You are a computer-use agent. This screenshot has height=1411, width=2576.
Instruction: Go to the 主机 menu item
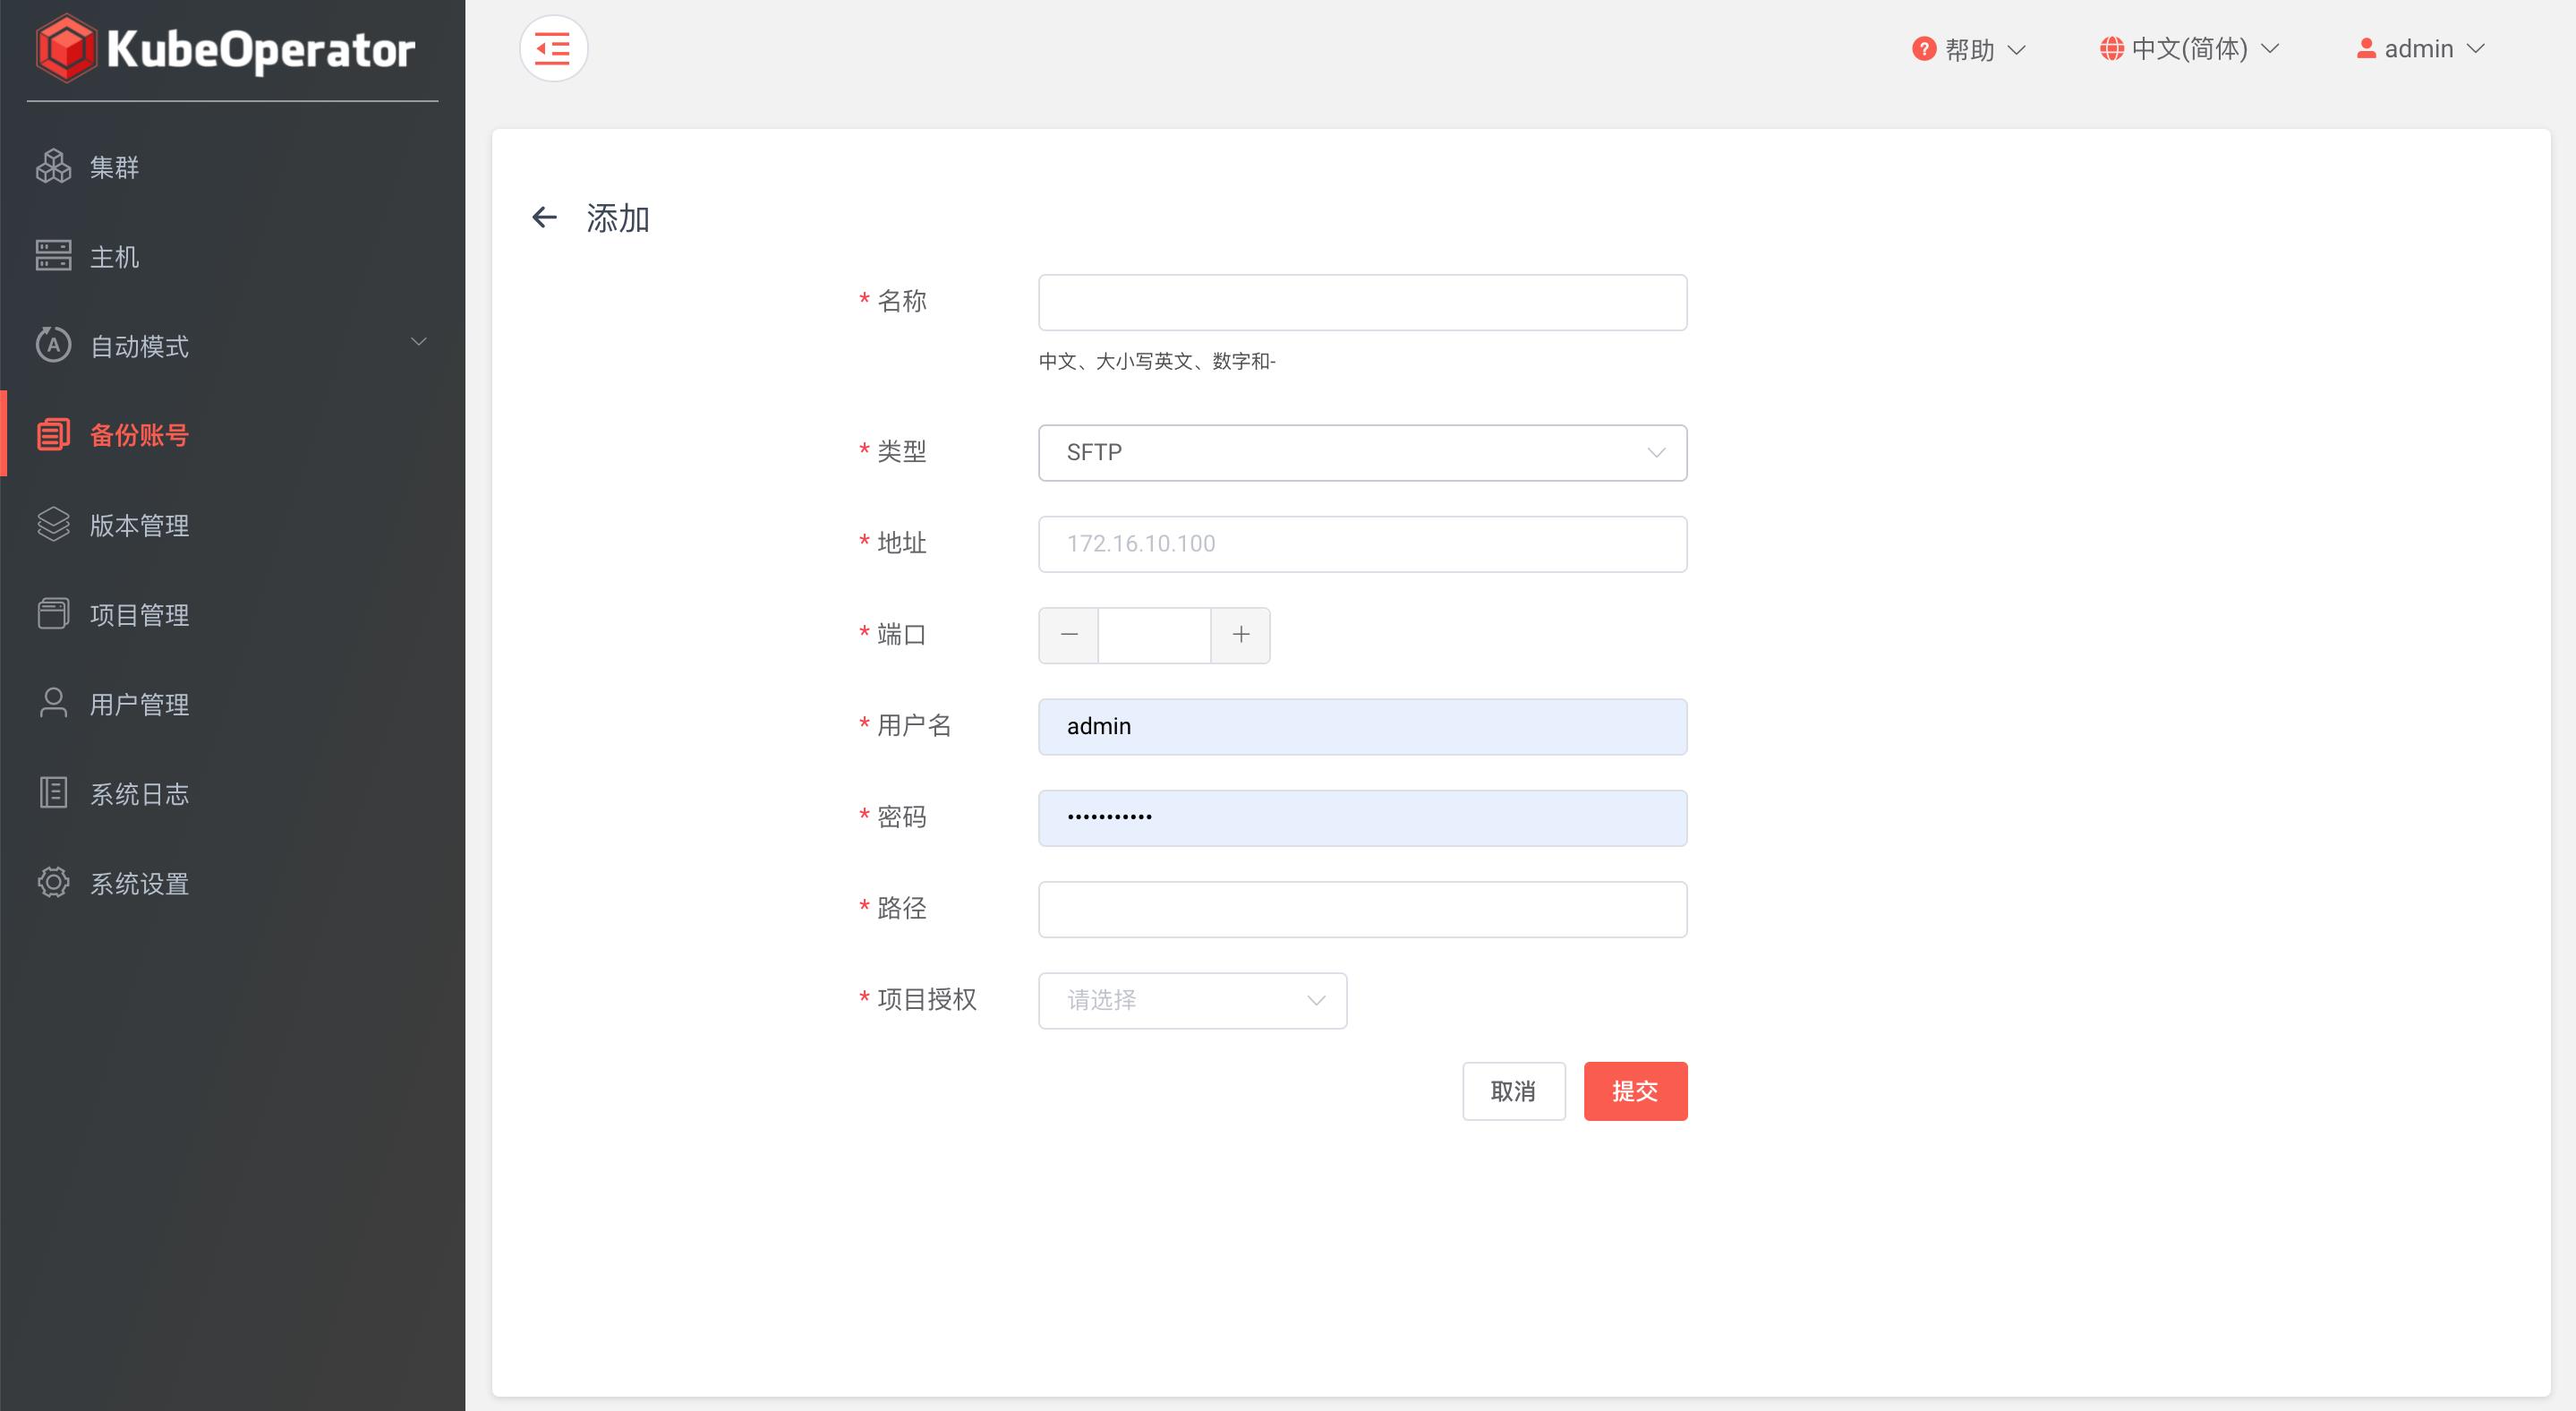pos(232,256)
